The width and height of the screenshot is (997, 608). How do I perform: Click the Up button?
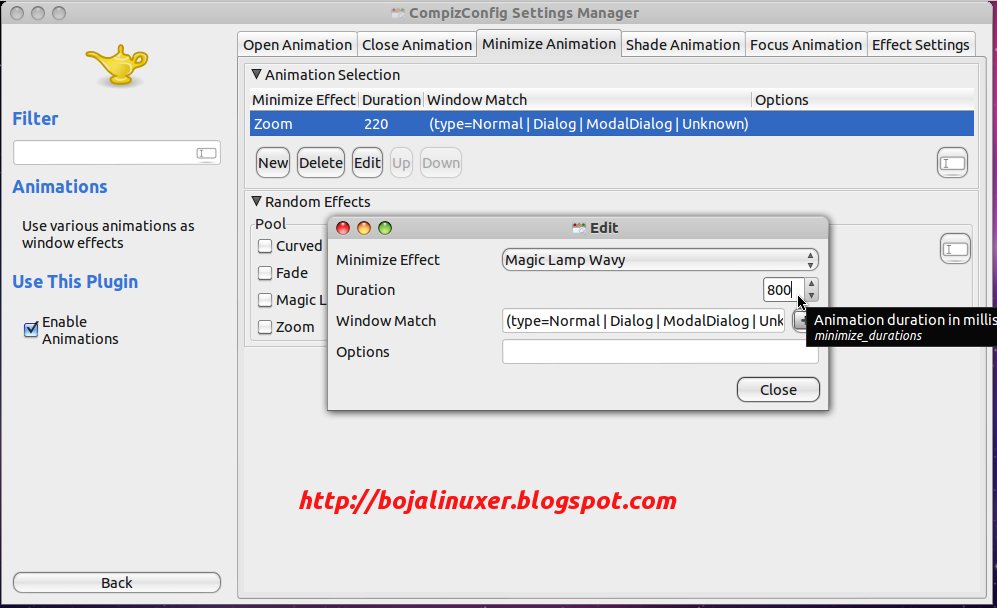[x=401, y=163]
